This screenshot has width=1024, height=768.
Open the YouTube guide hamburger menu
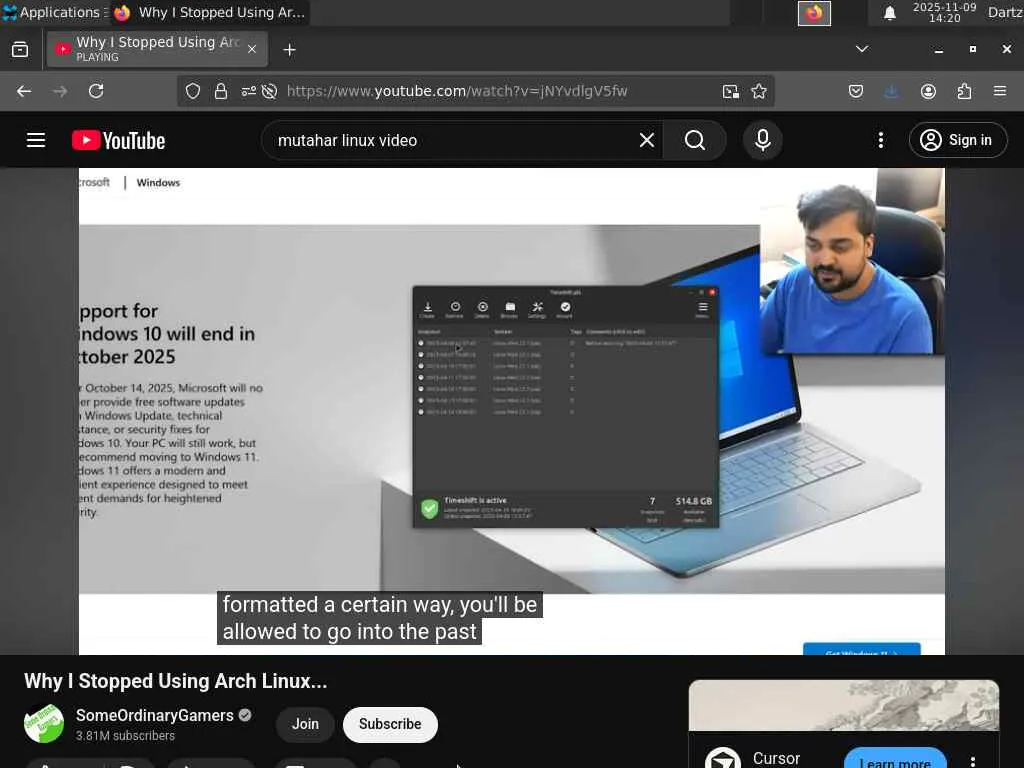(36, 140)
